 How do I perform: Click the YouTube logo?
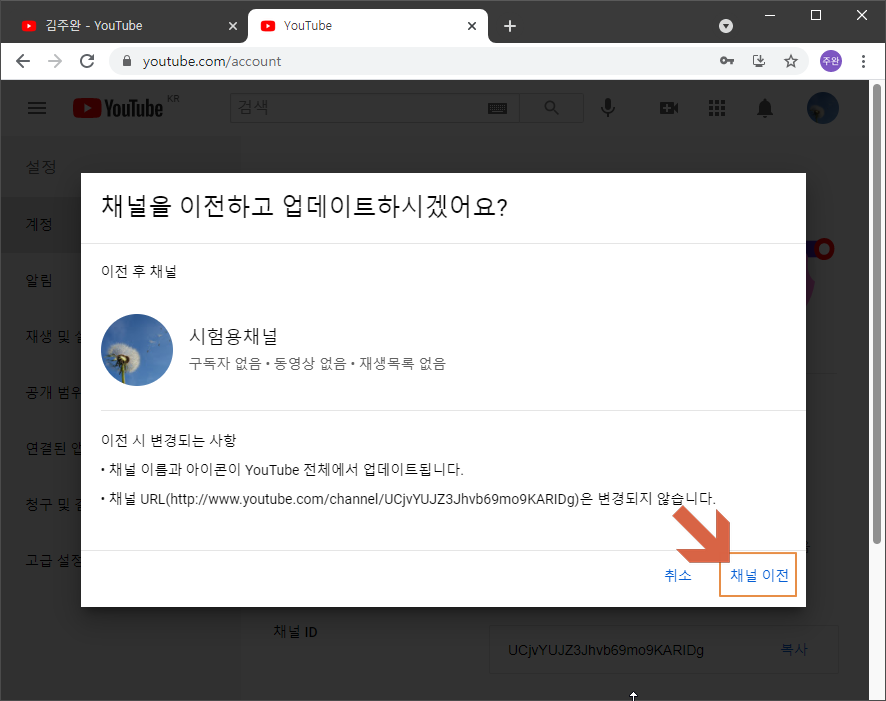[118, 108]
